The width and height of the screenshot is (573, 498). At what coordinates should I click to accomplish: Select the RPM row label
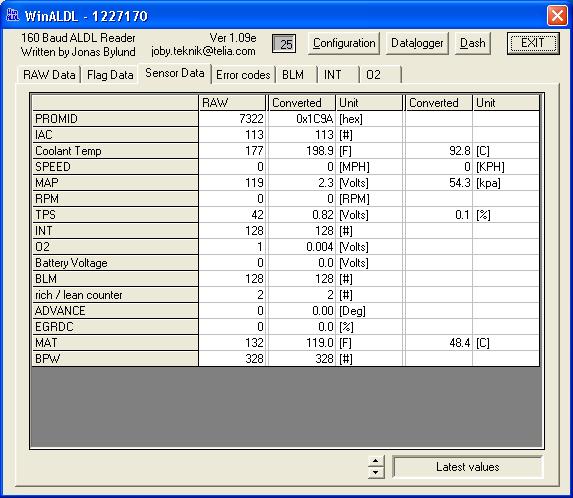tap(115, 199)
